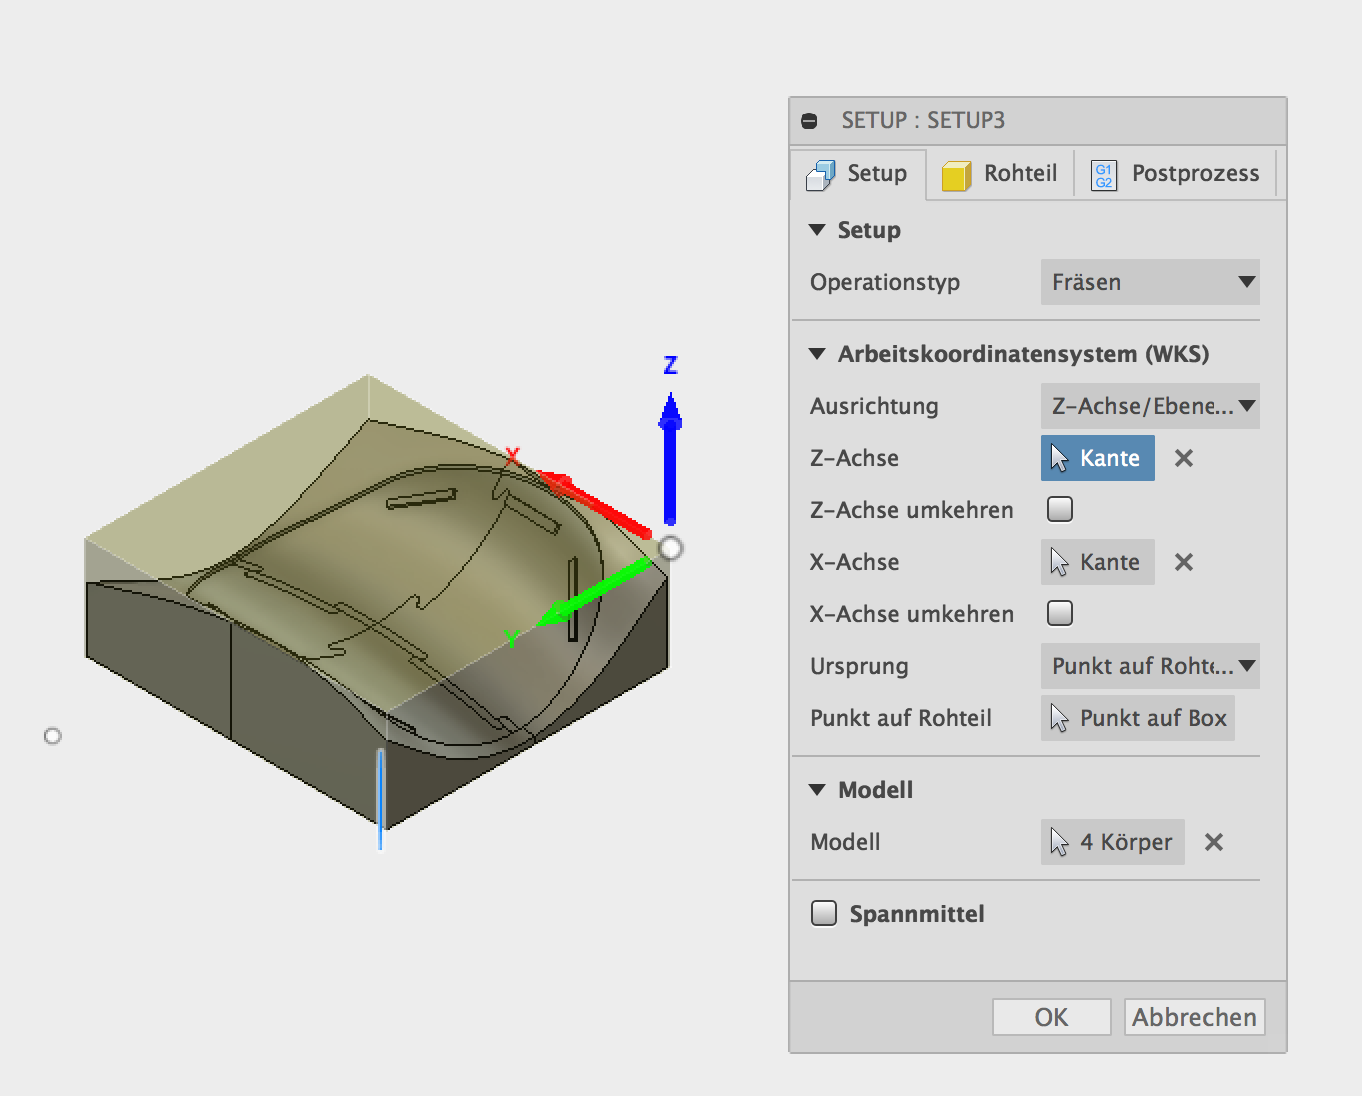Switch to the Rohteil tab

coord(1000,174)
